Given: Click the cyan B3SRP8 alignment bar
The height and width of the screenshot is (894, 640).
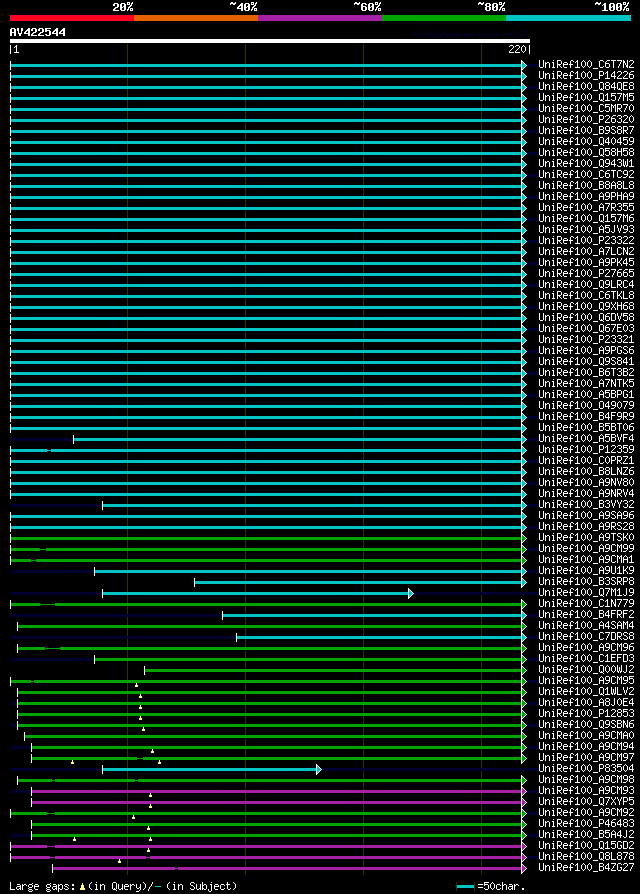Looking at the screenshot, I should click(x=358, y=583).
